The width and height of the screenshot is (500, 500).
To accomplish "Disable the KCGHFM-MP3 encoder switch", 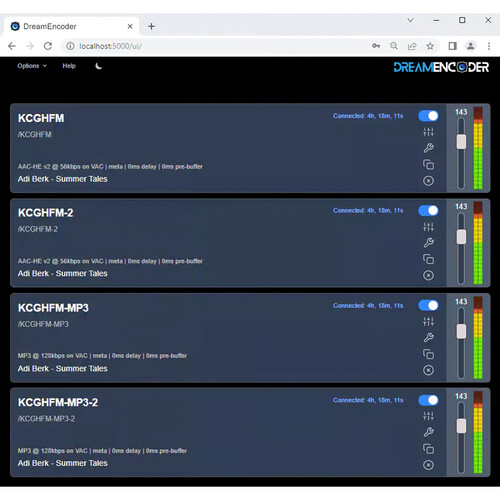I will tap(428, 305).
